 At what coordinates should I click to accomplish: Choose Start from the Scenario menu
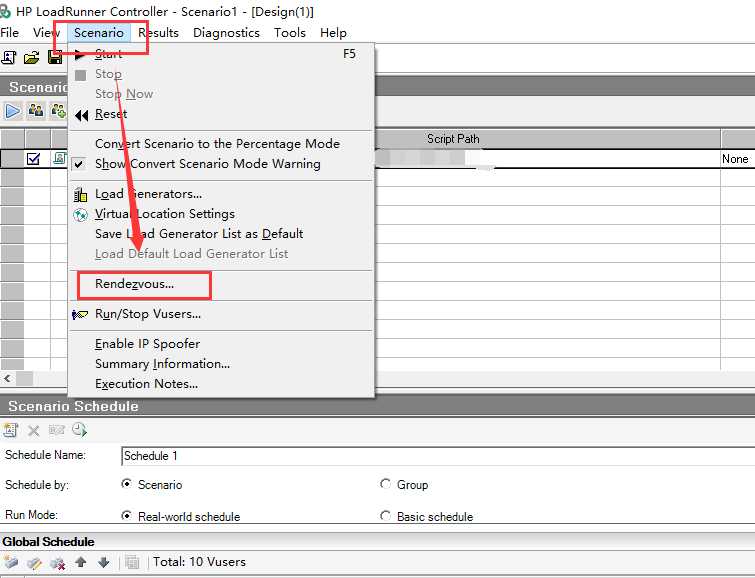coord(221,54)
